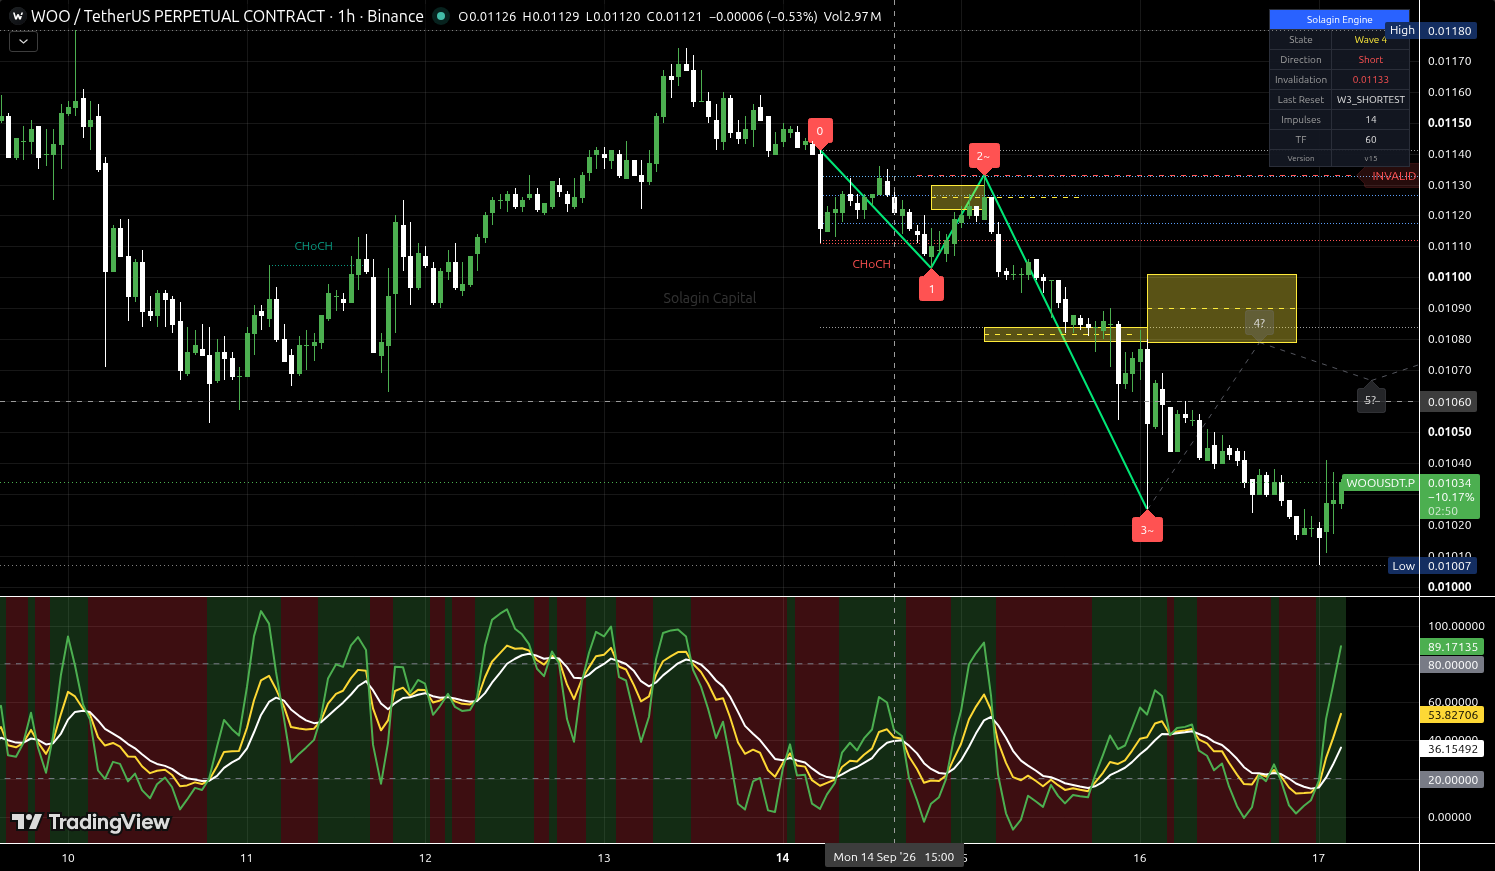Click the Low label on price axis

(1404, 566)
